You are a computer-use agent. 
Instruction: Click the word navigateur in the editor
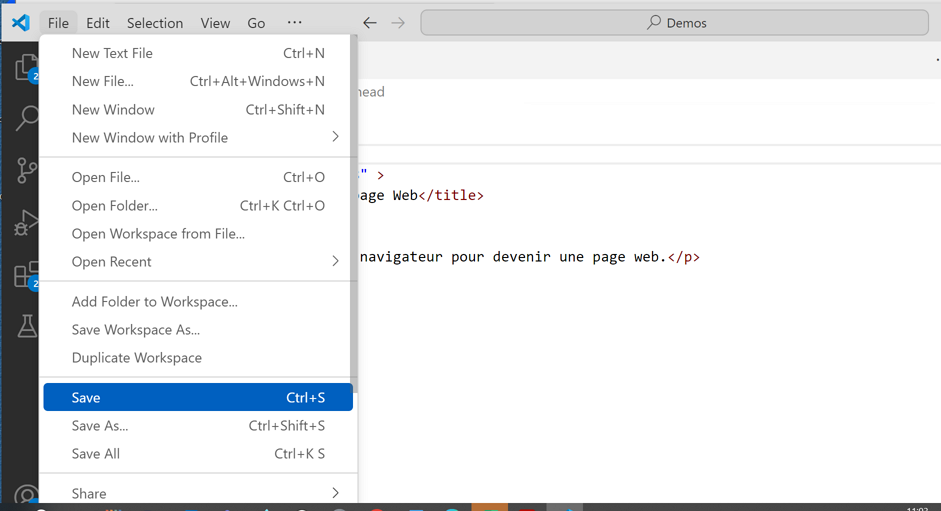tap(401, 257)
